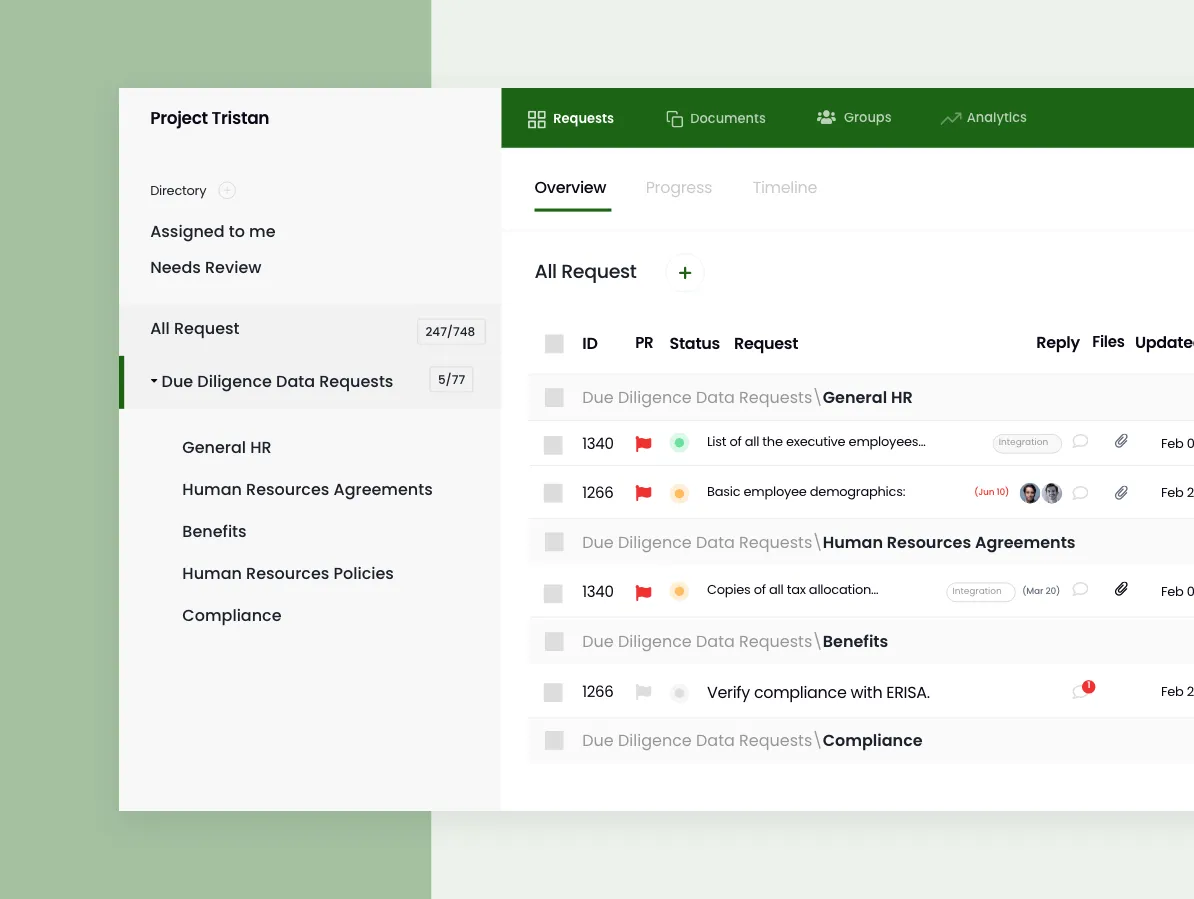The width and height of the screenshot is (1194, 899).
Task: Open attachment paperclip on Copies of all tax allocation row
Action: pos(1121,589)
